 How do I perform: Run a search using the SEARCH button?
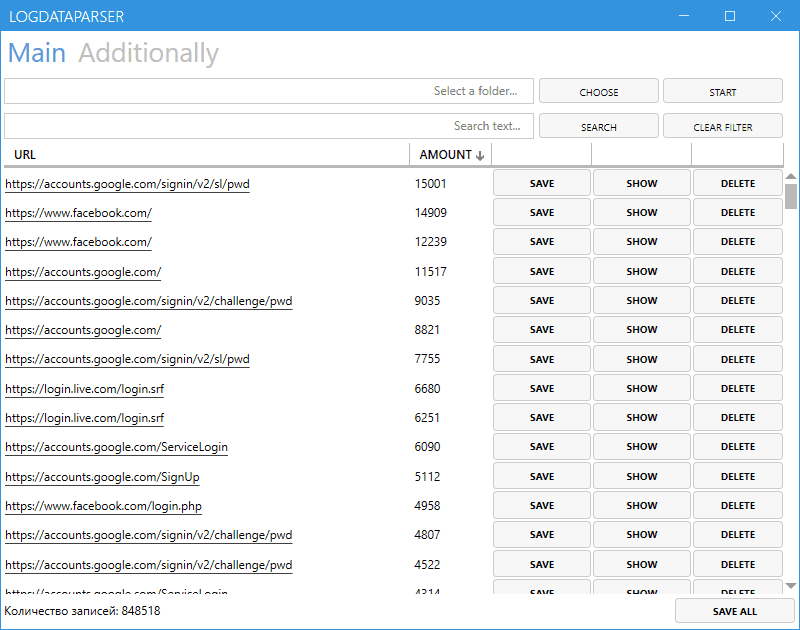point(598,125)
